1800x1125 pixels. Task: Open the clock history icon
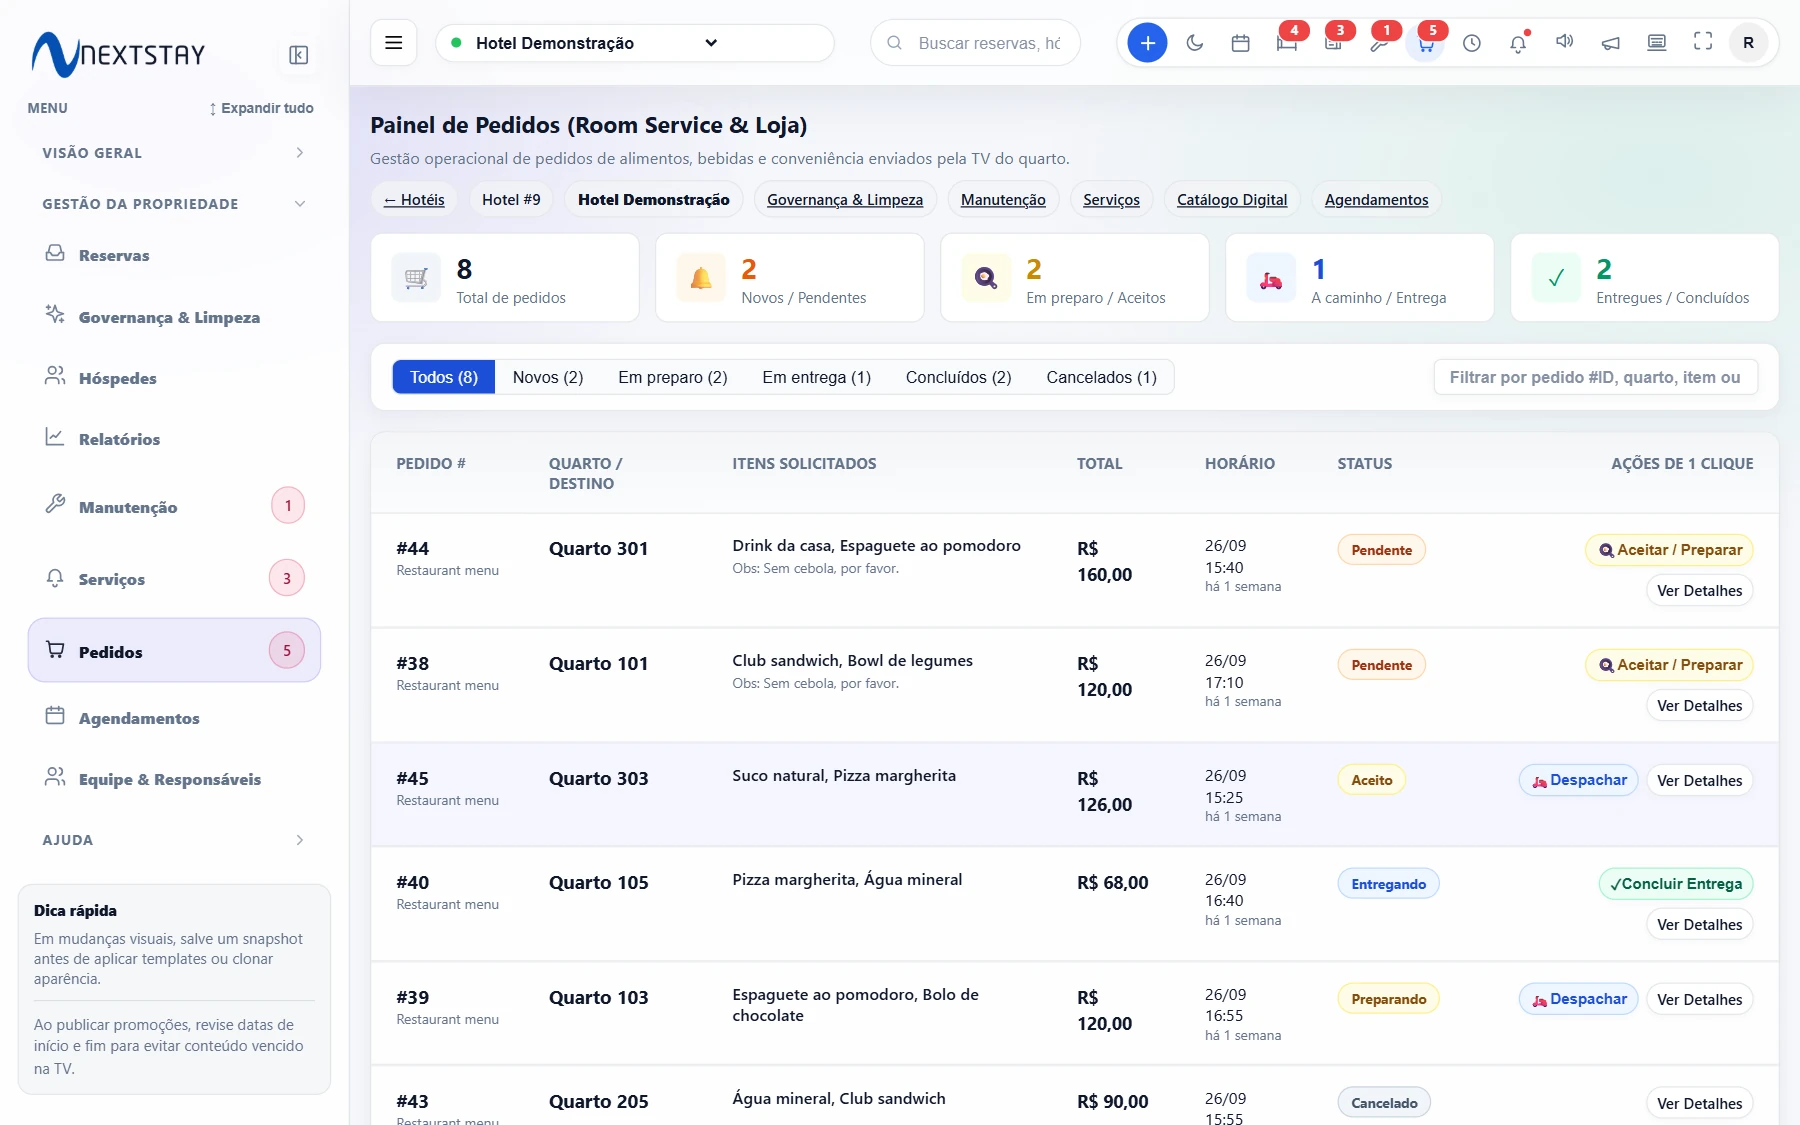1471,43
